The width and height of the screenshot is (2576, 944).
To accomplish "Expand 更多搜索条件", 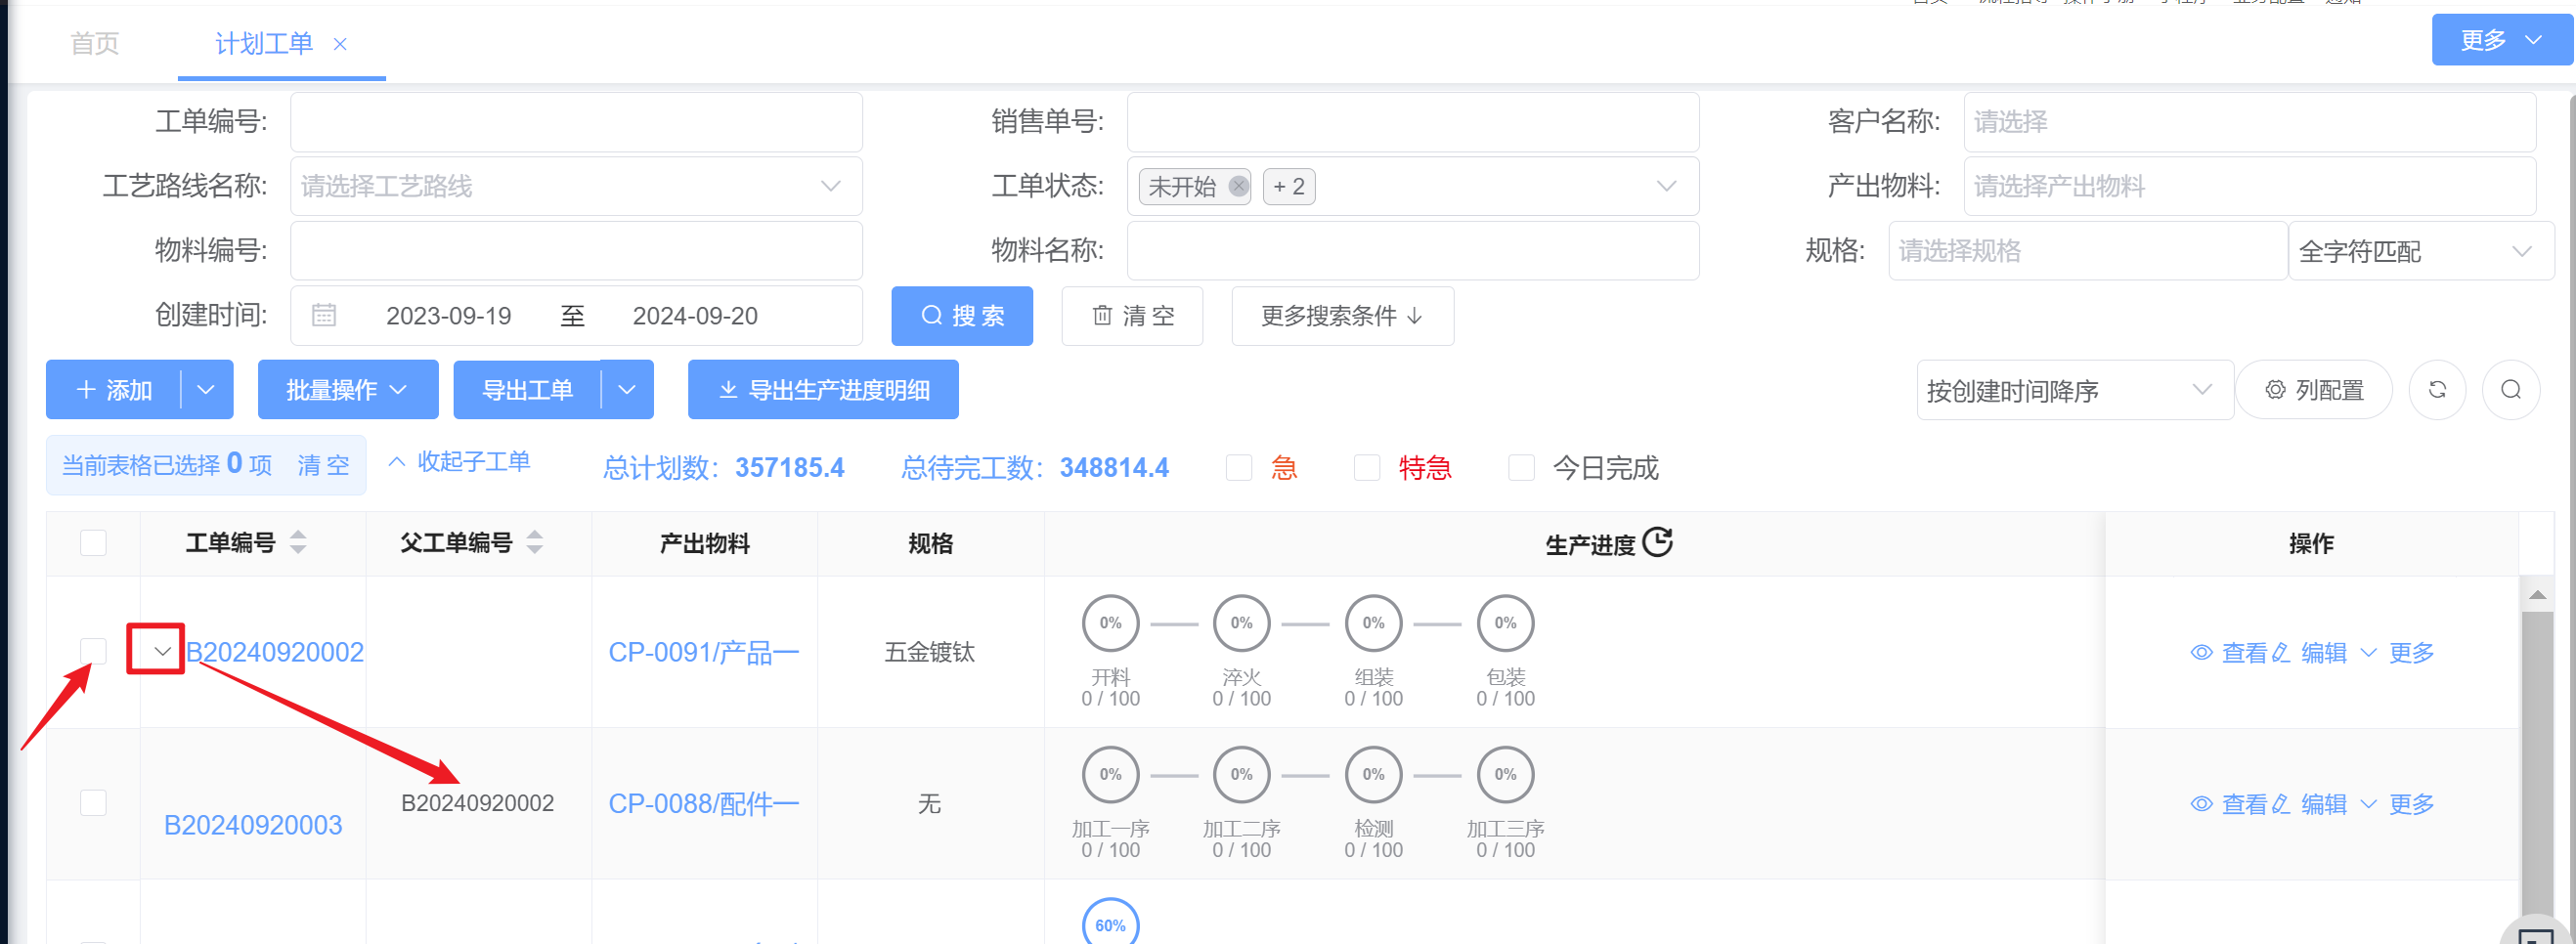I will [x=1342, y=316].
